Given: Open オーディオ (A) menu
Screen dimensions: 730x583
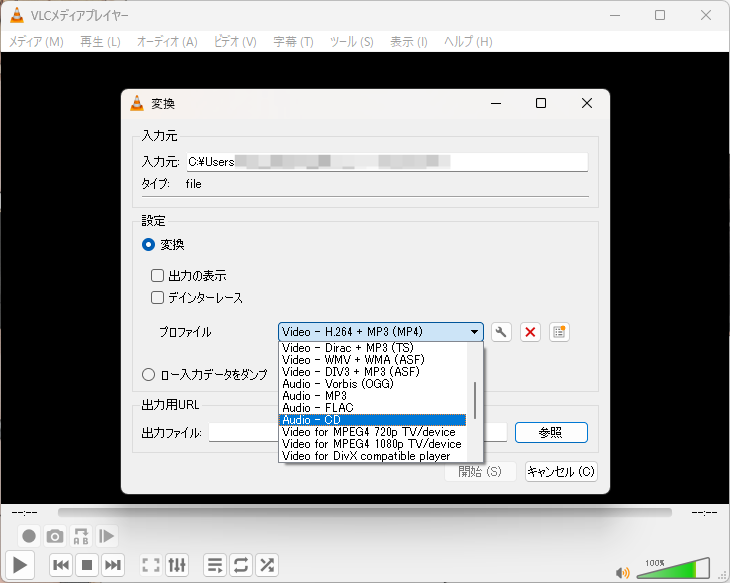Looking at the screenshot, I should pos(167,42).
